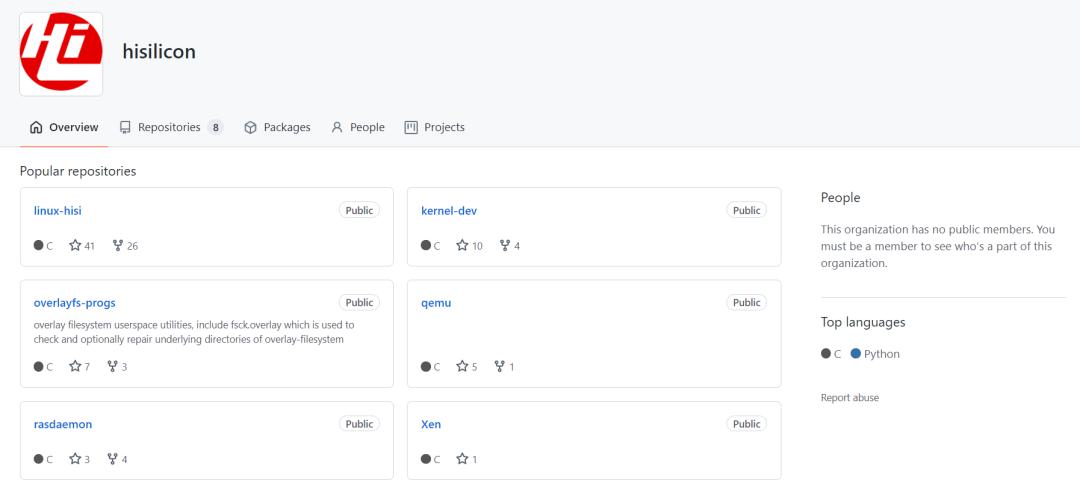Click the fork icon on rasdaemon
Viewport: 1080px width, 504px height.
(113, 459)
